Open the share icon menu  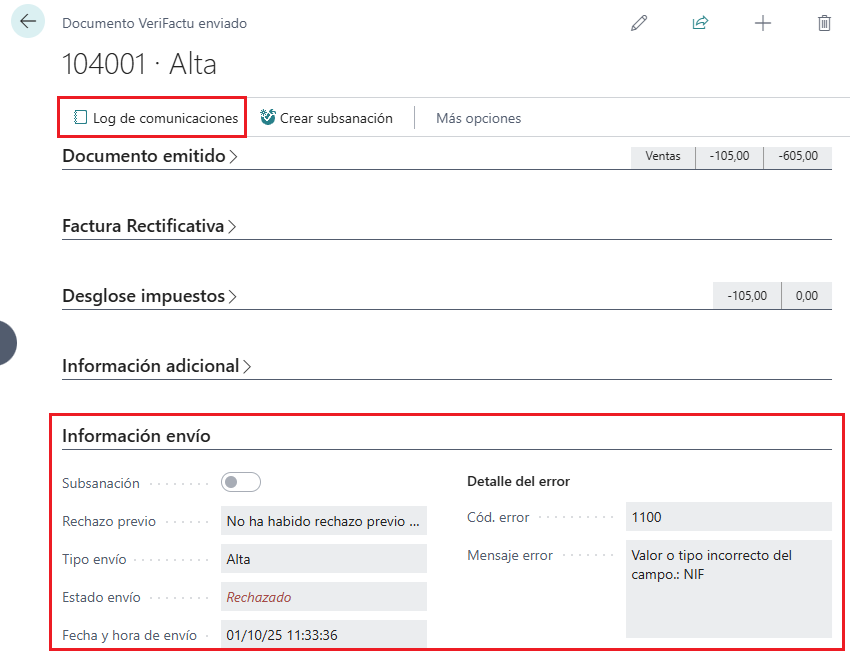700,23
